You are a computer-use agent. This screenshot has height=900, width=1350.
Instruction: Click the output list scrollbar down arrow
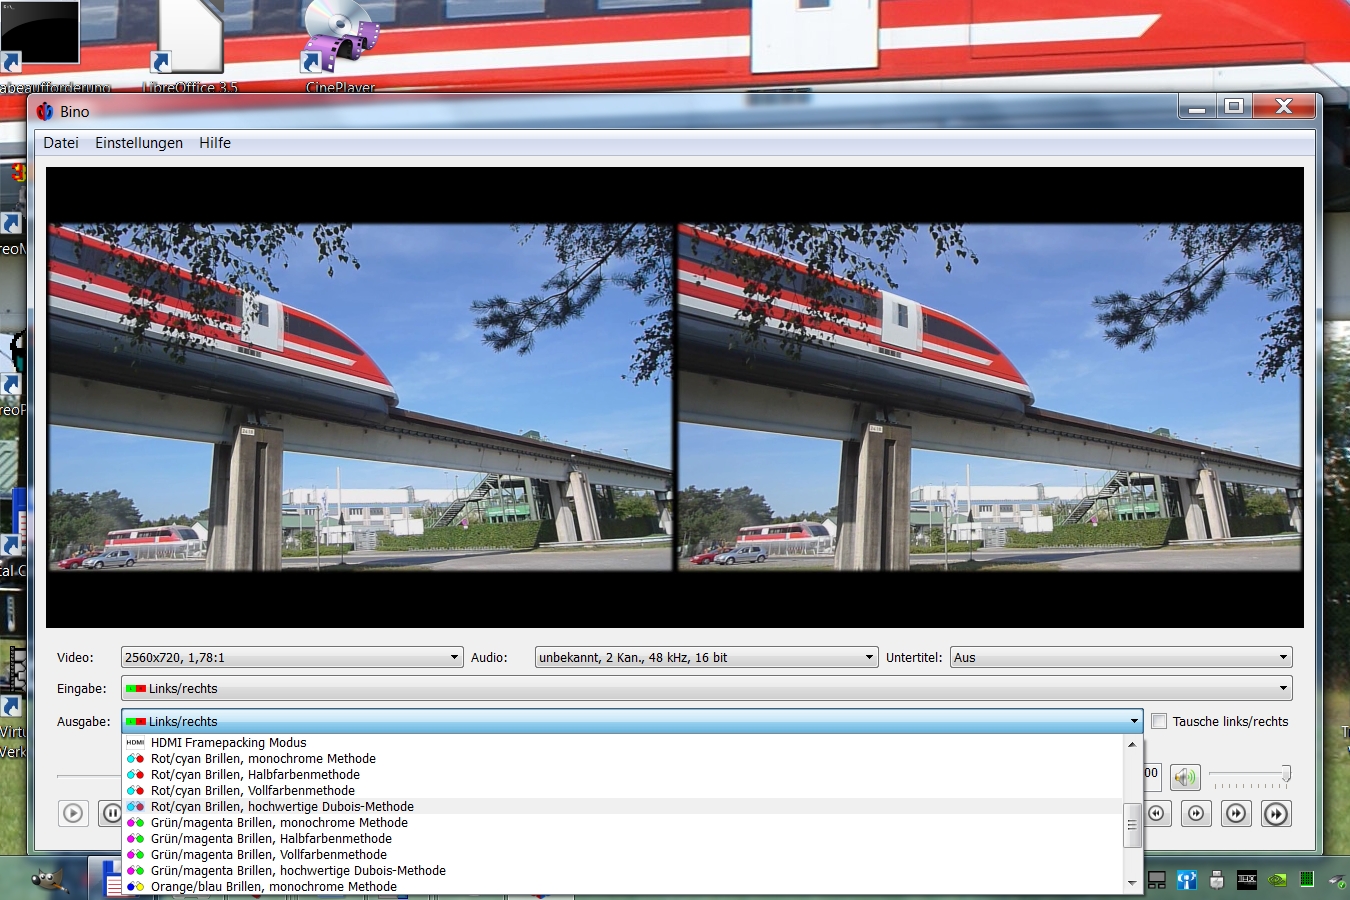tap(1132, 883)
